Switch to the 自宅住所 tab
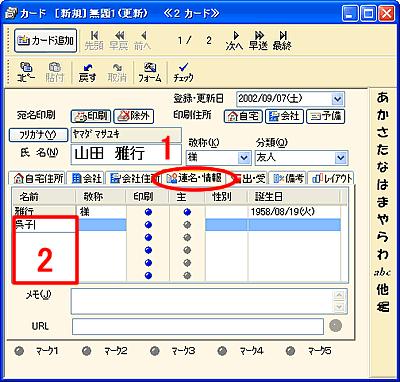Image resolution: width=400 pixels, height=382 pixels. pyautogui.click(x=38, y=179)
